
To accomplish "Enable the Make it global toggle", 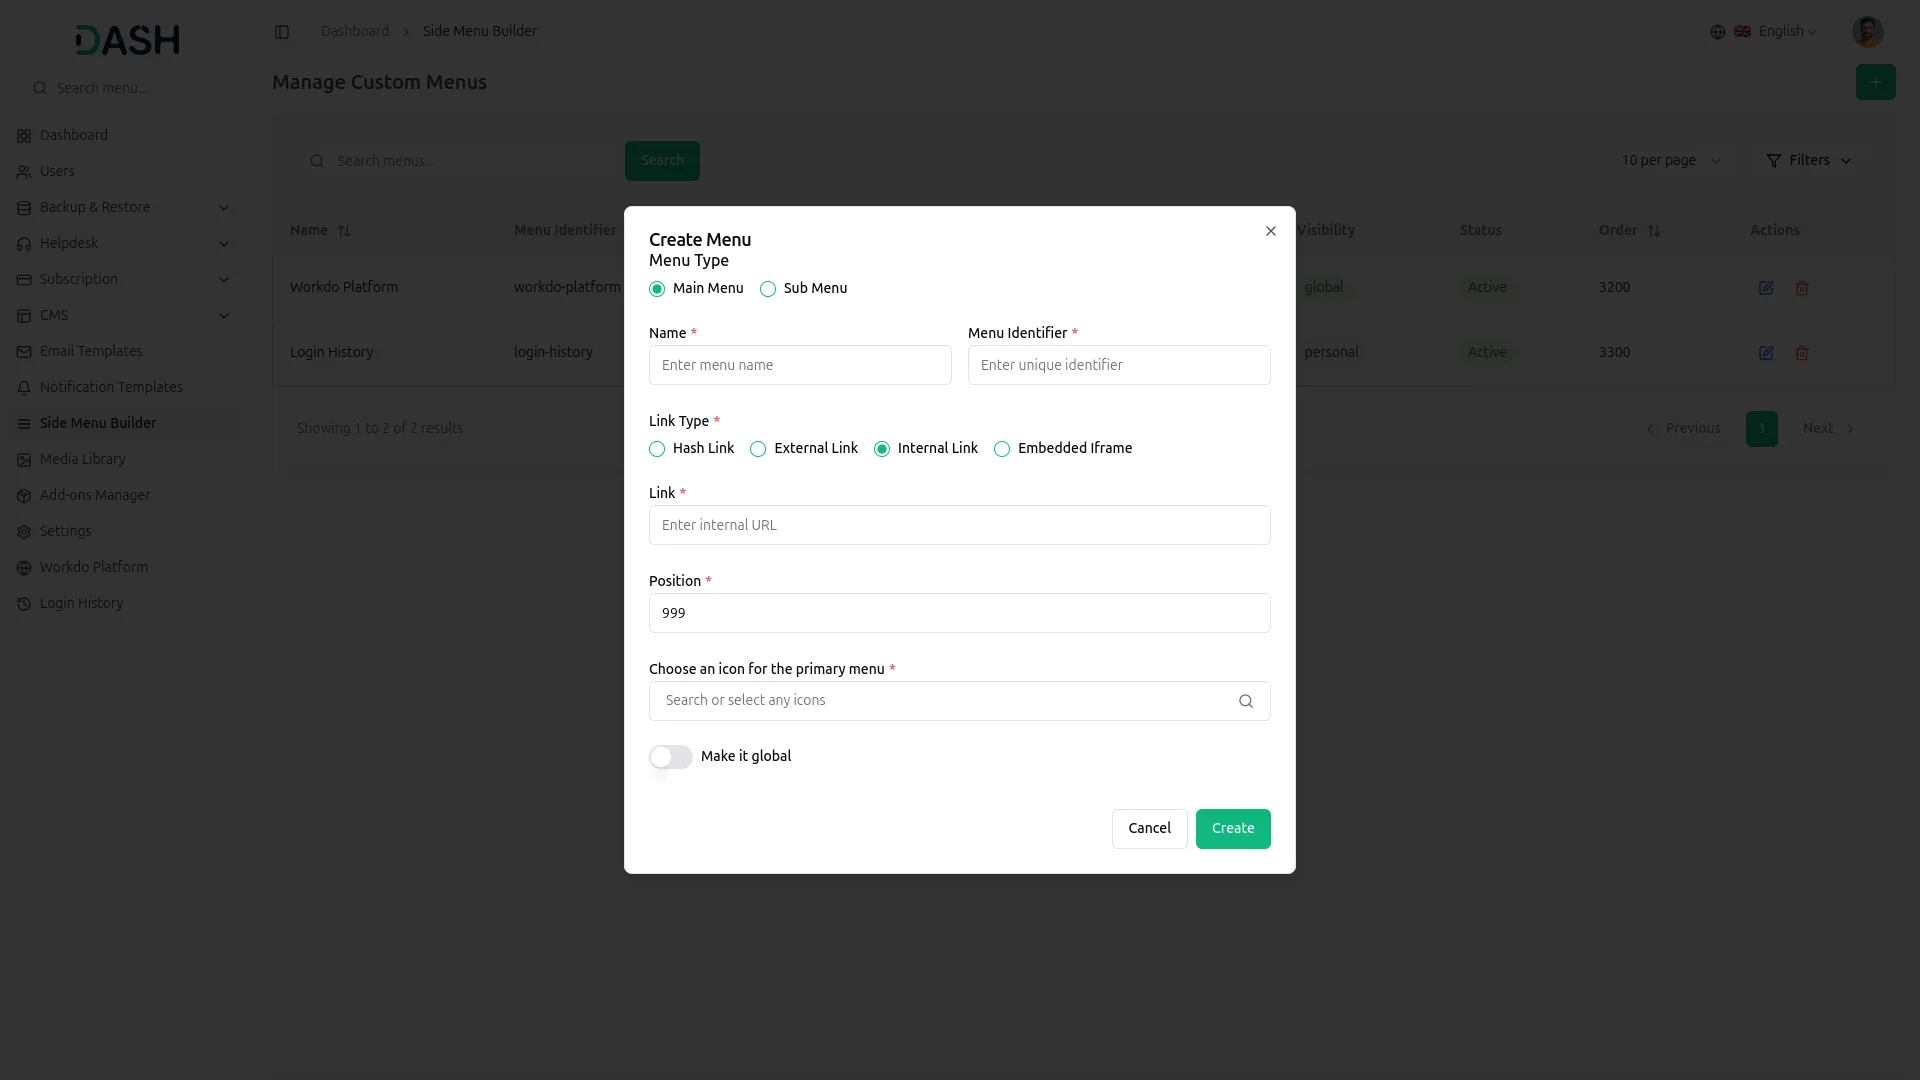I will [x=670, y=757].
